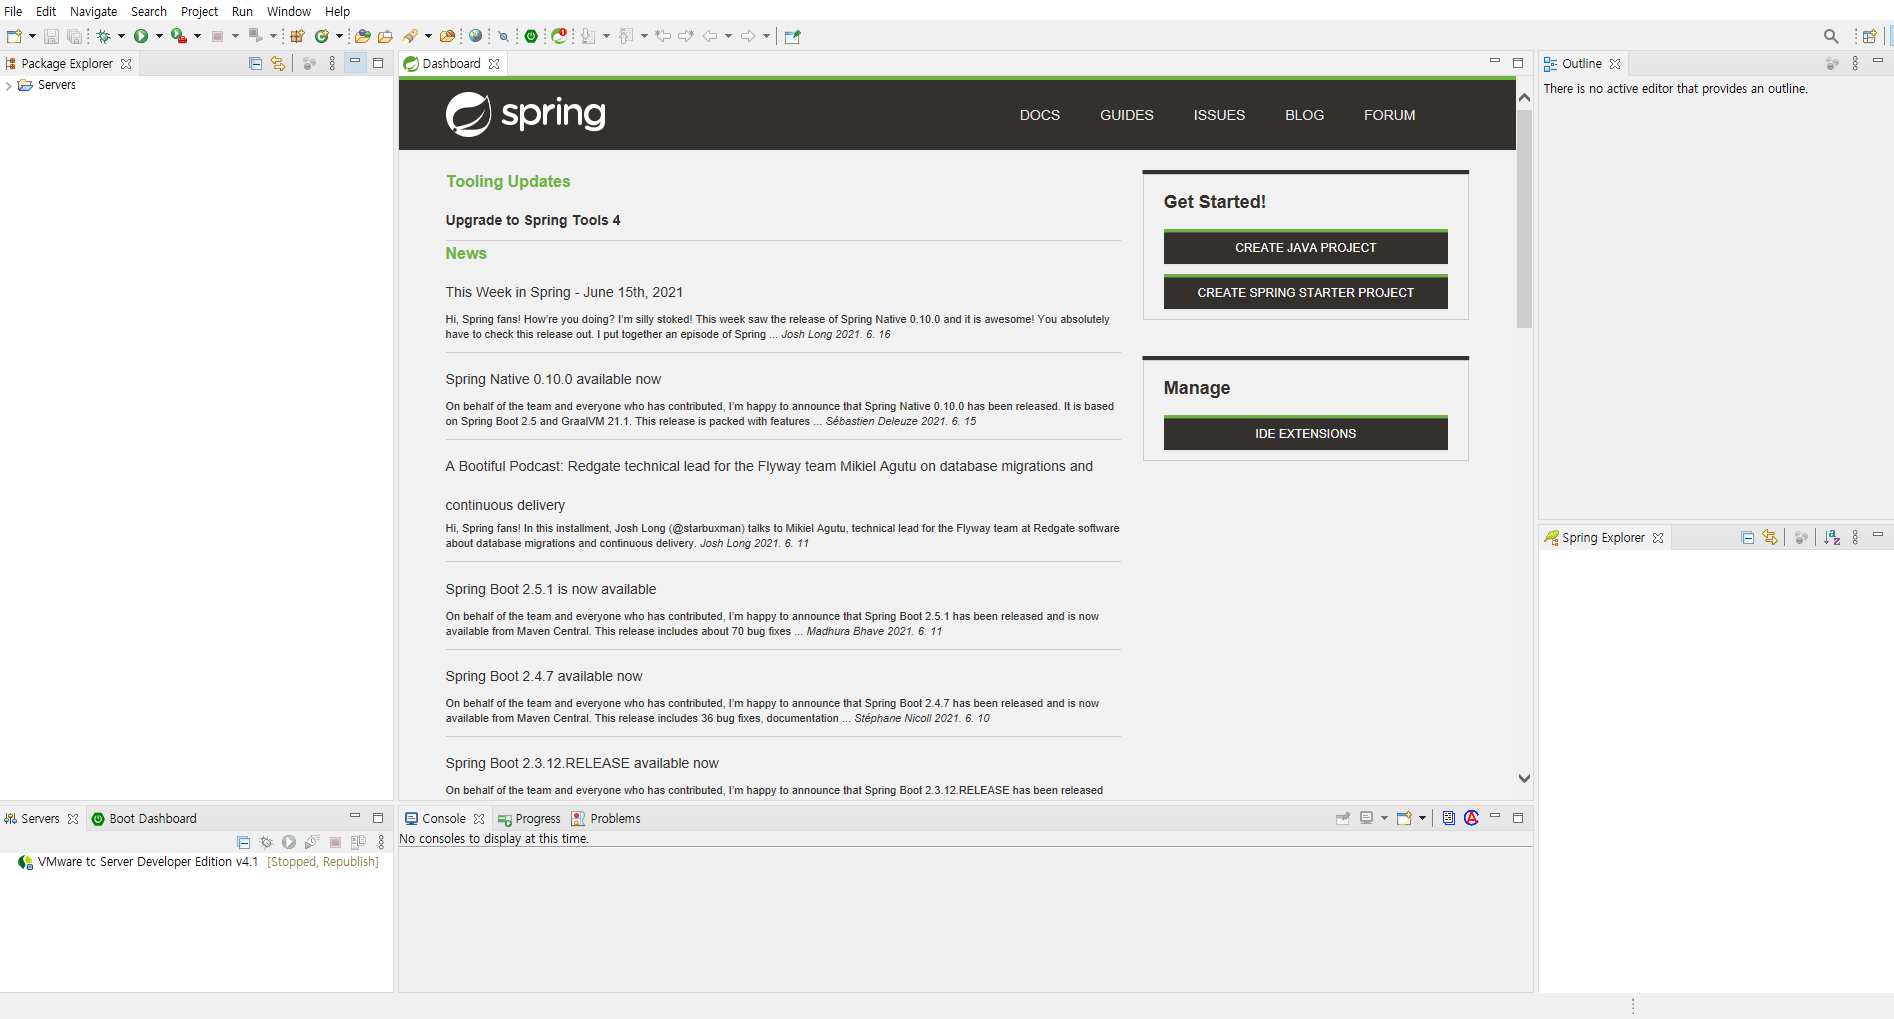This screenshot has height=1019, width=1894.
Task: Click Servers view collapse all icon
Action: pos(243,842)
